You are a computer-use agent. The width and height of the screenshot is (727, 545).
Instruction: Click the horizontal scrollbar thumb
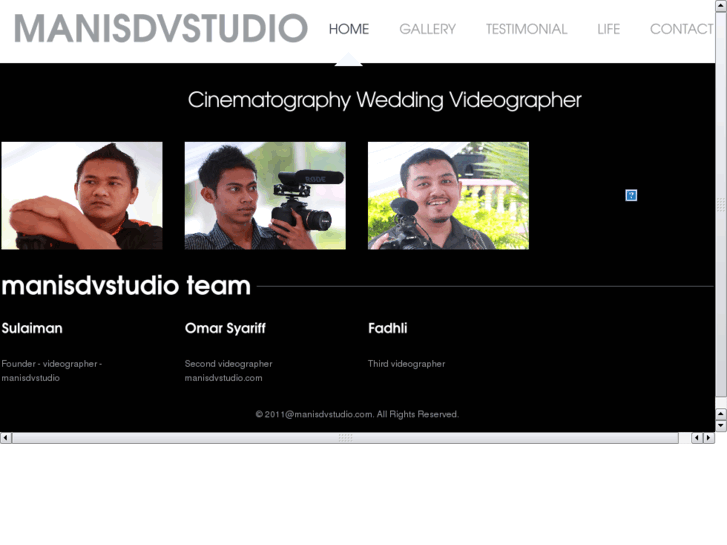345,438
